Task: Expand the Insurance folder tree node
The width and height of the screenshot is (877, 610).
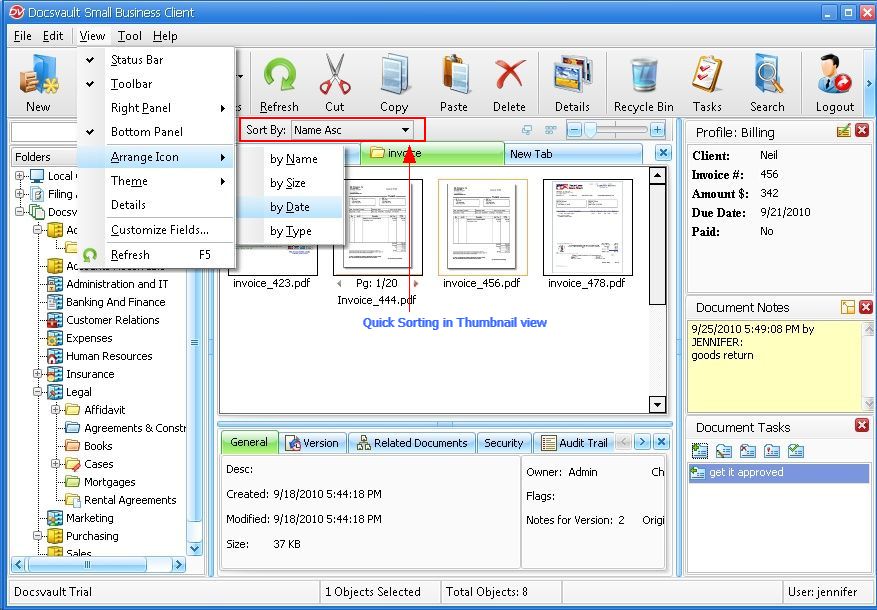Action: pyautogui.click(x=39, y=374)
